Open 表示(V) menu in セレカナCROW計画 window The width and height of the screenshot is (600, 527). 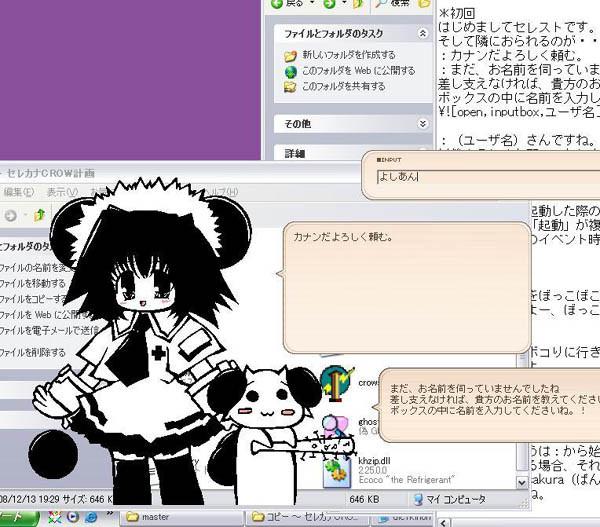[x=62, y=192]
